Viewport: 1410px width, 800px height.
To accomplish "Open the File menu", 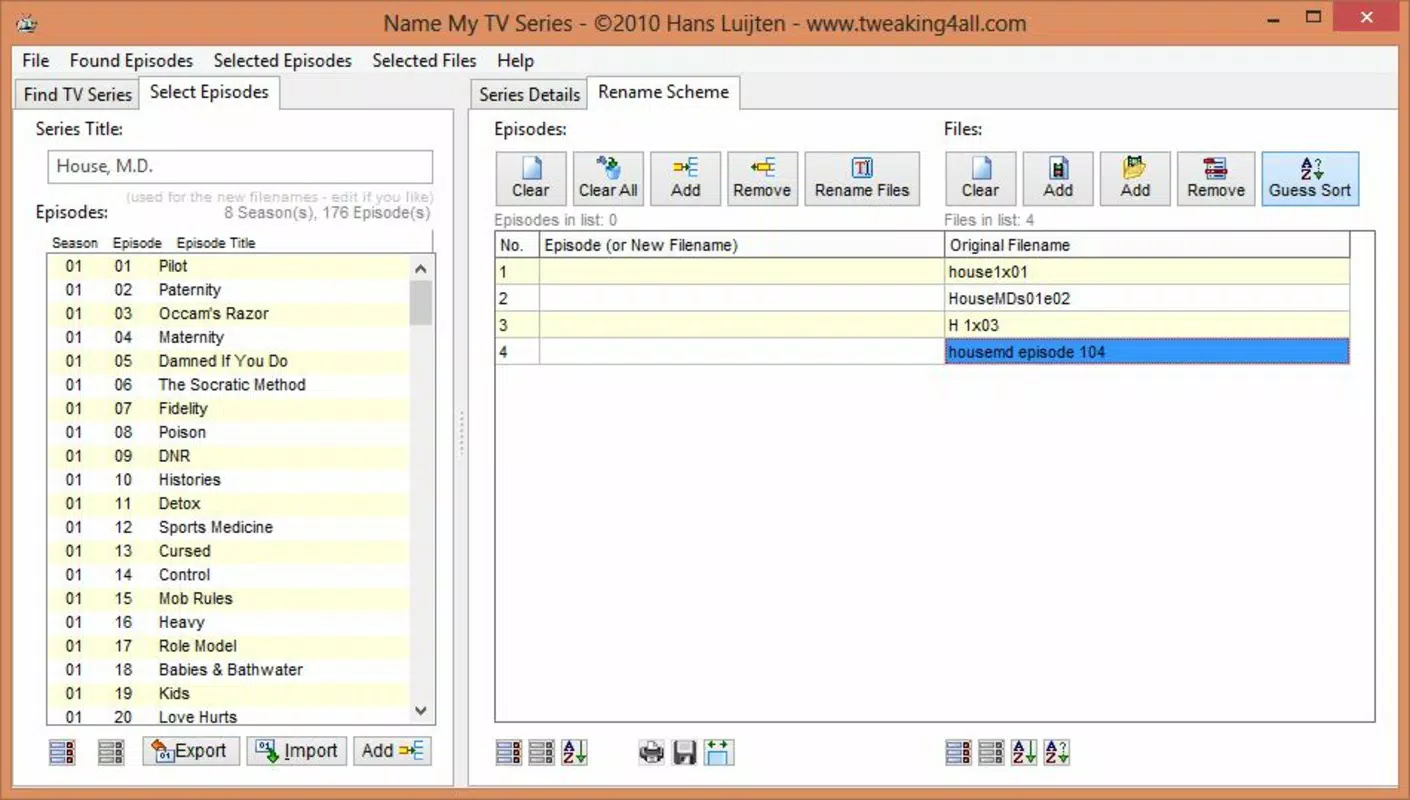I will [36, 61].
